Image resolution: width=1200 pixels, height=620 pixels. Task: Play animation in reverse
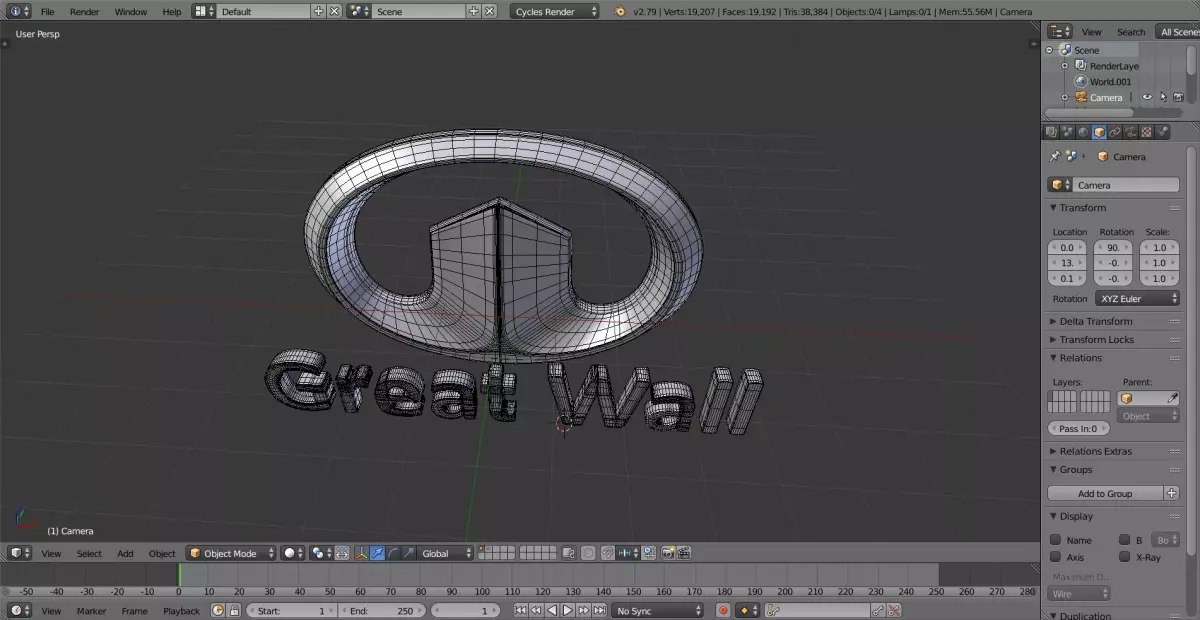[552, 611]
